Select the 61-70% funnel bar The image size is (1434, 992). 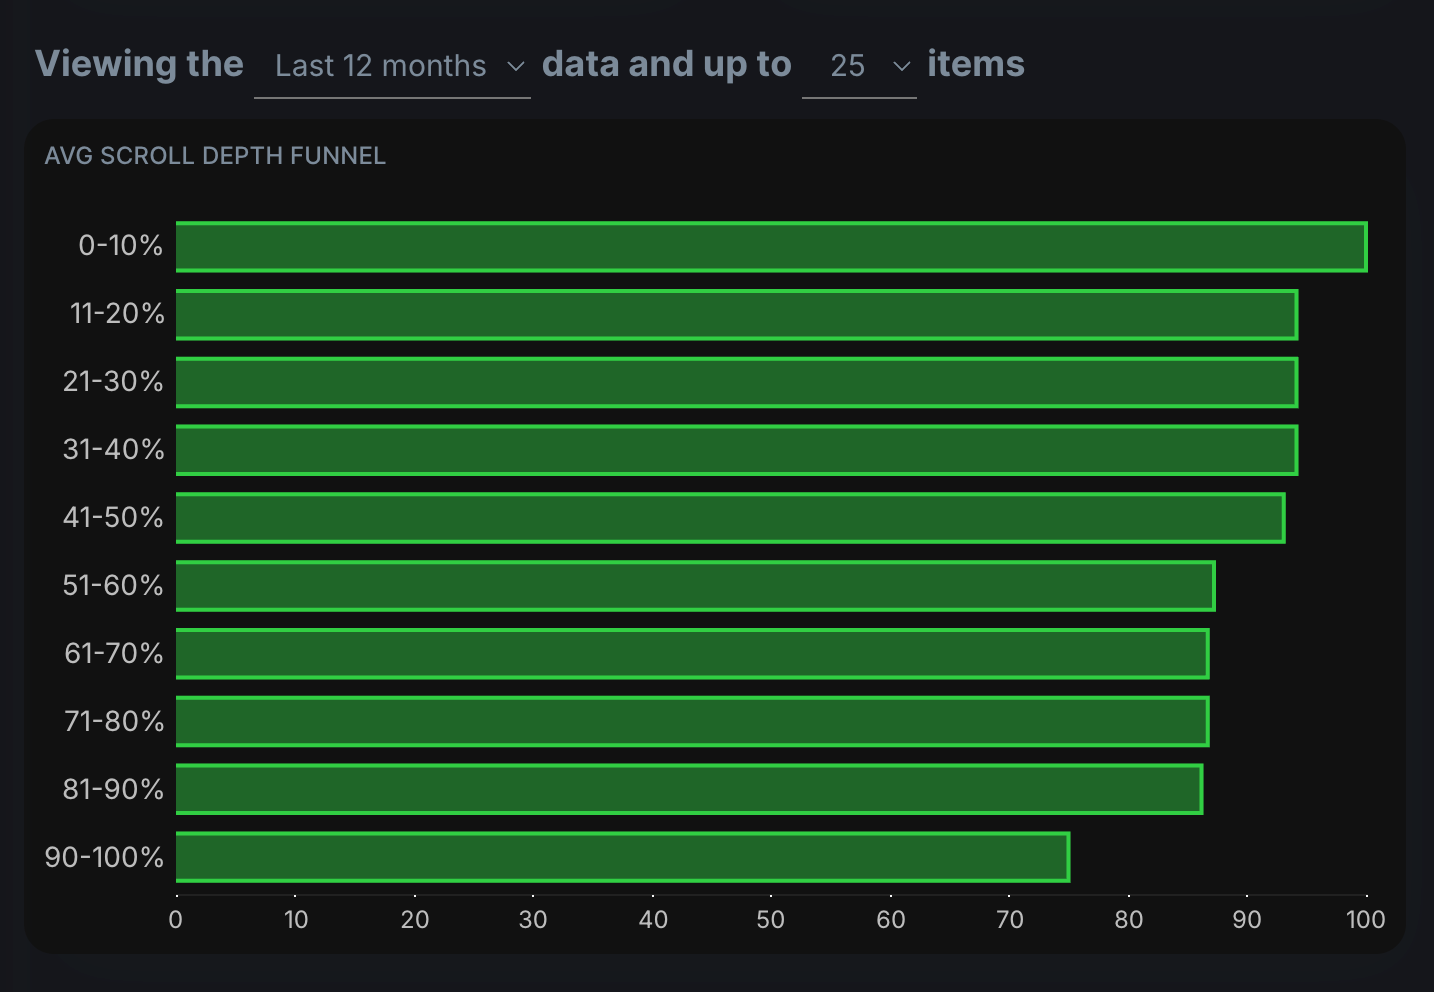[x=692, y=654]
